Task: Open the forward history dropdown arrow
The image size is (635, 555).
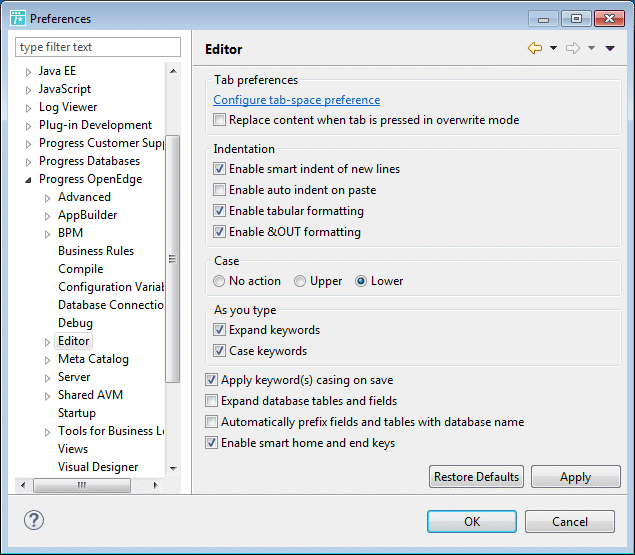Action: (x=591, y=48)
